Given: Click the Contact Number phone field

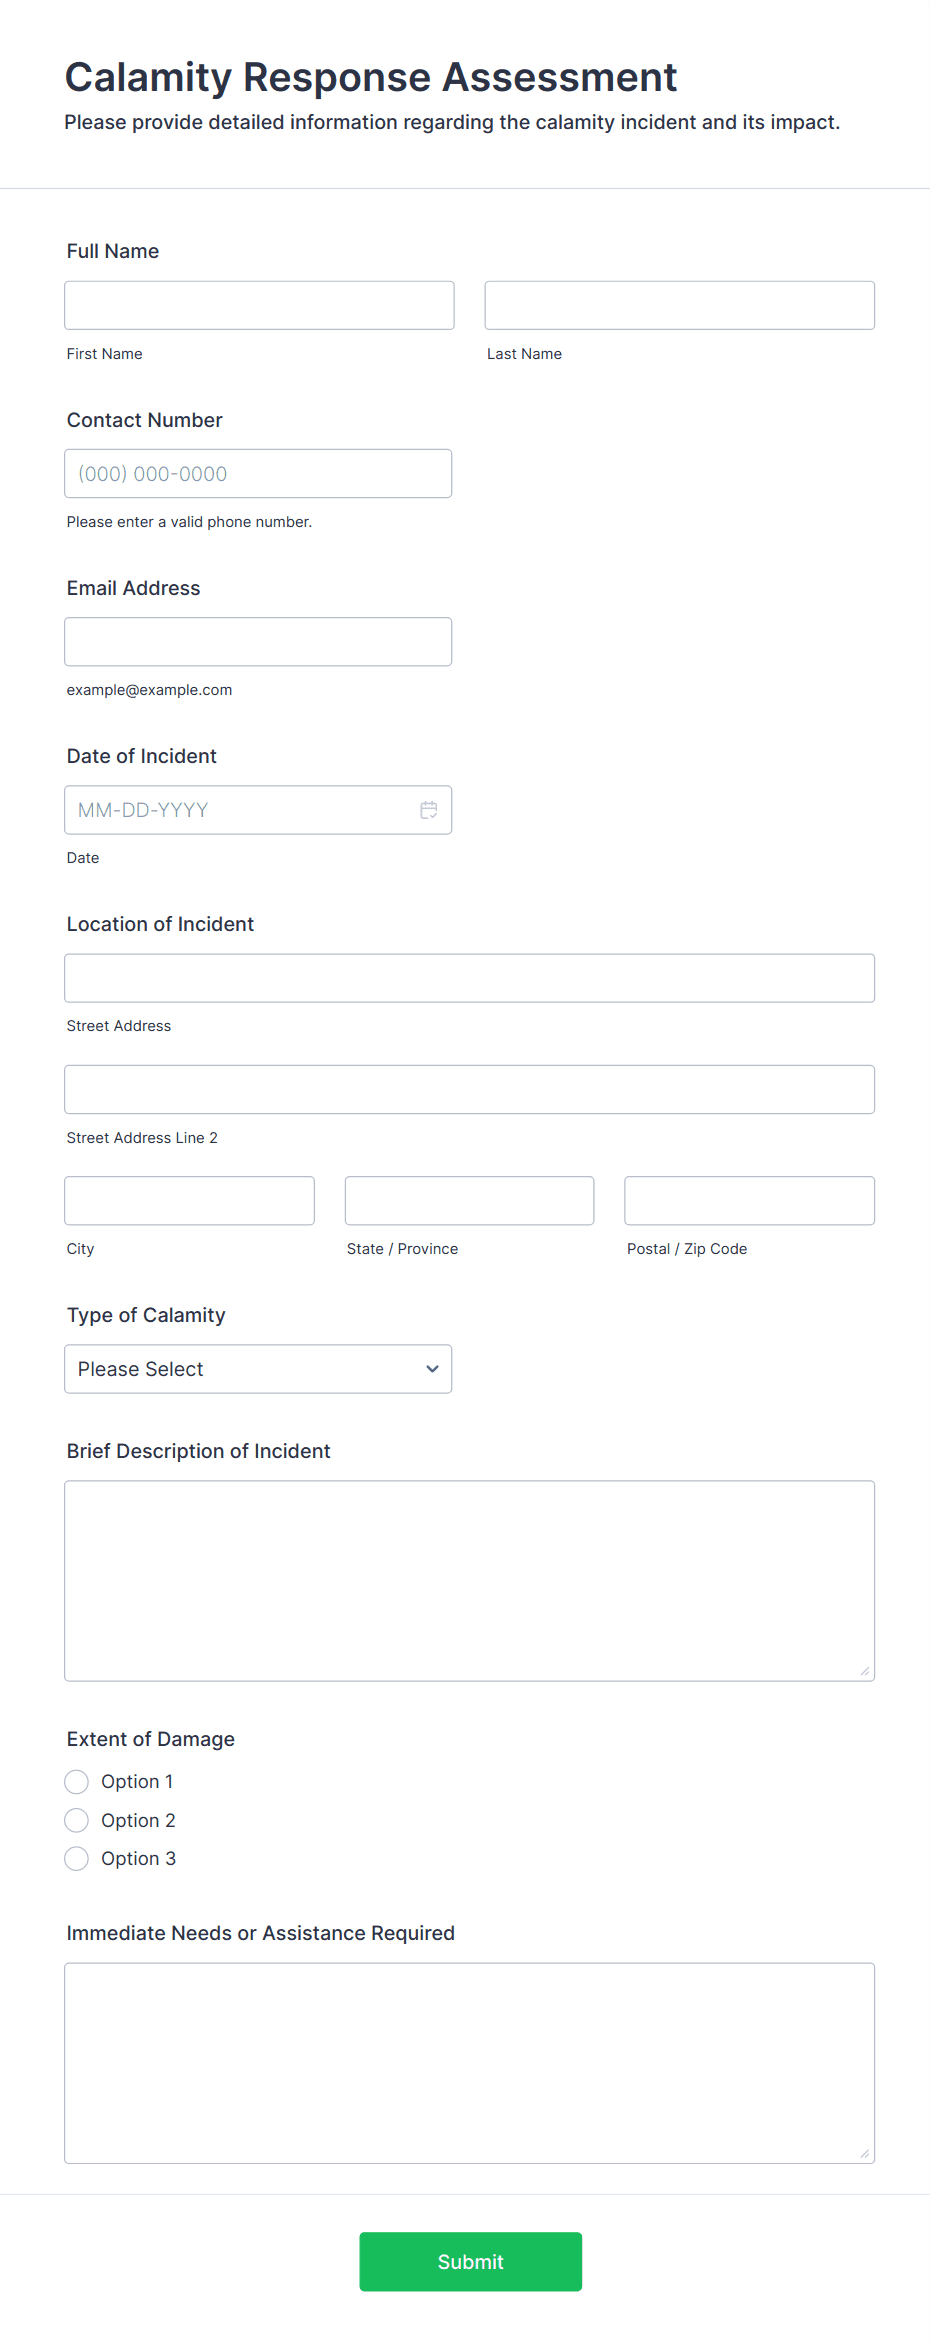Looking at the screenshot, I should click(258, 473).
